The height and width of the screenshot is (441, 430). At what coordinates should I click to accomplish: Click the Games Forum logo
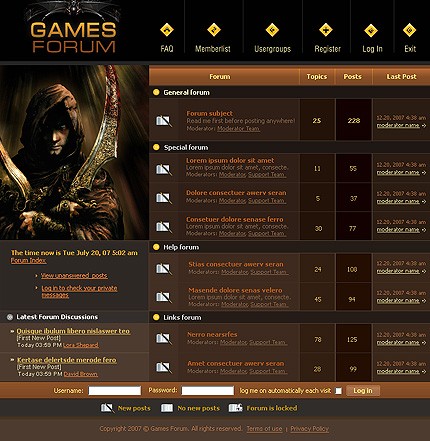click(x=73, y=37)
